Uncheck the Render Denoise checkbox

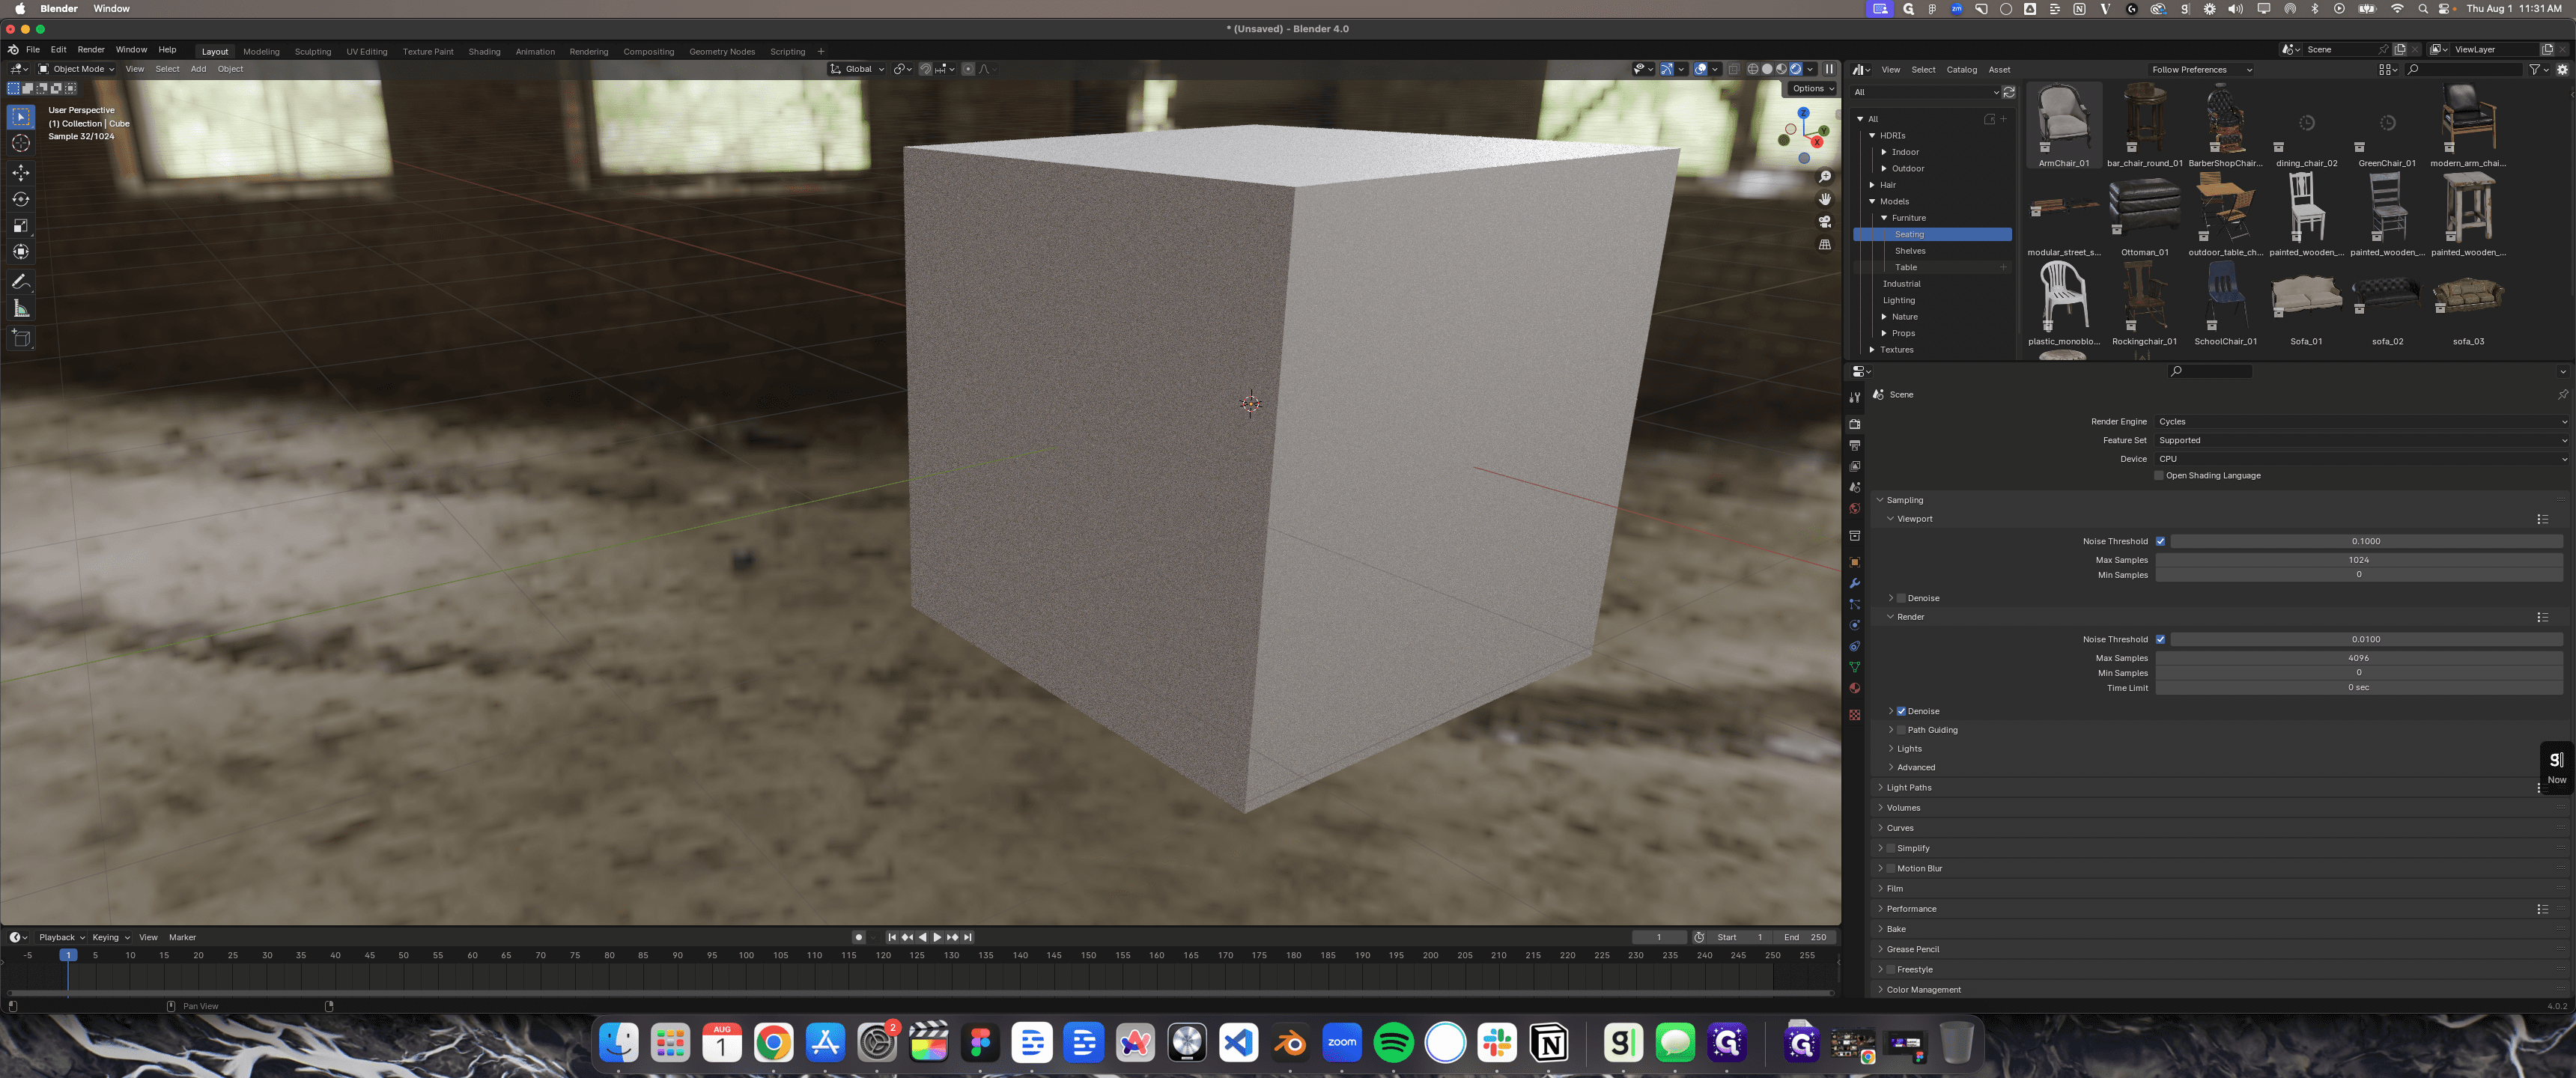coord(1901,711)
